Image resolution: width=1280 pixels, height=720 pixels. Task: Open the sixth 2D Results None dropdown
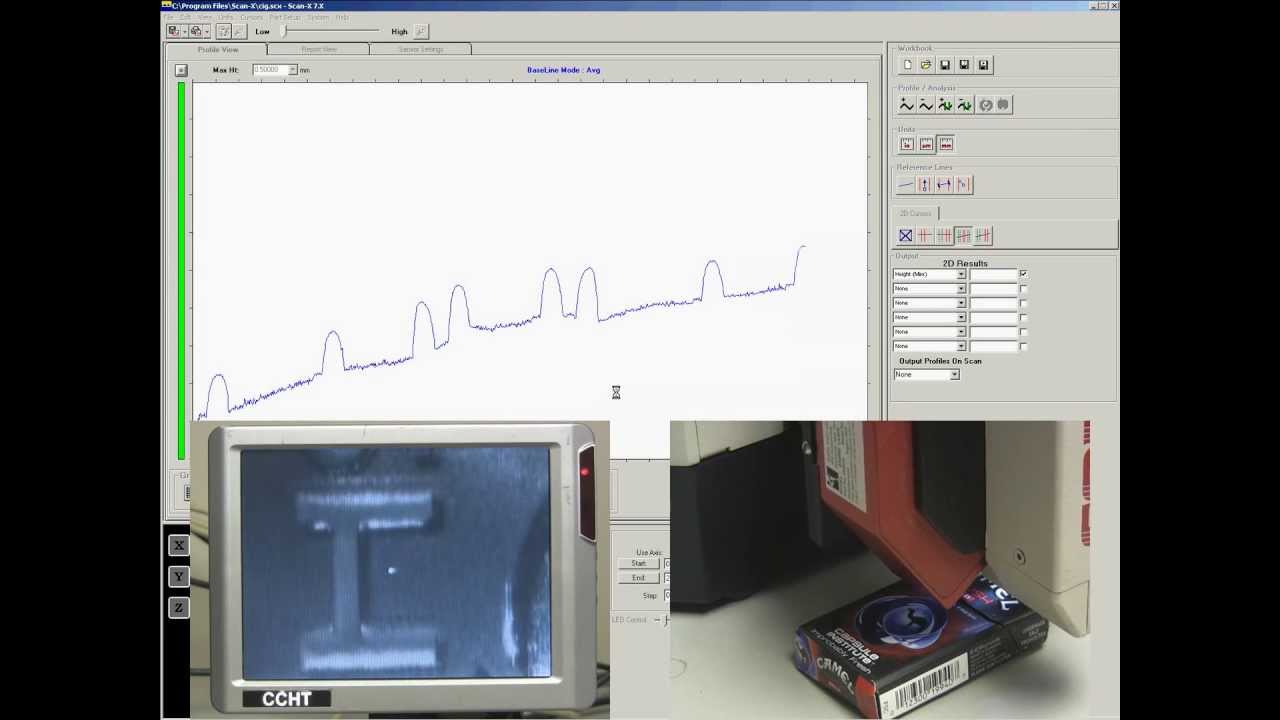[961, 346]
